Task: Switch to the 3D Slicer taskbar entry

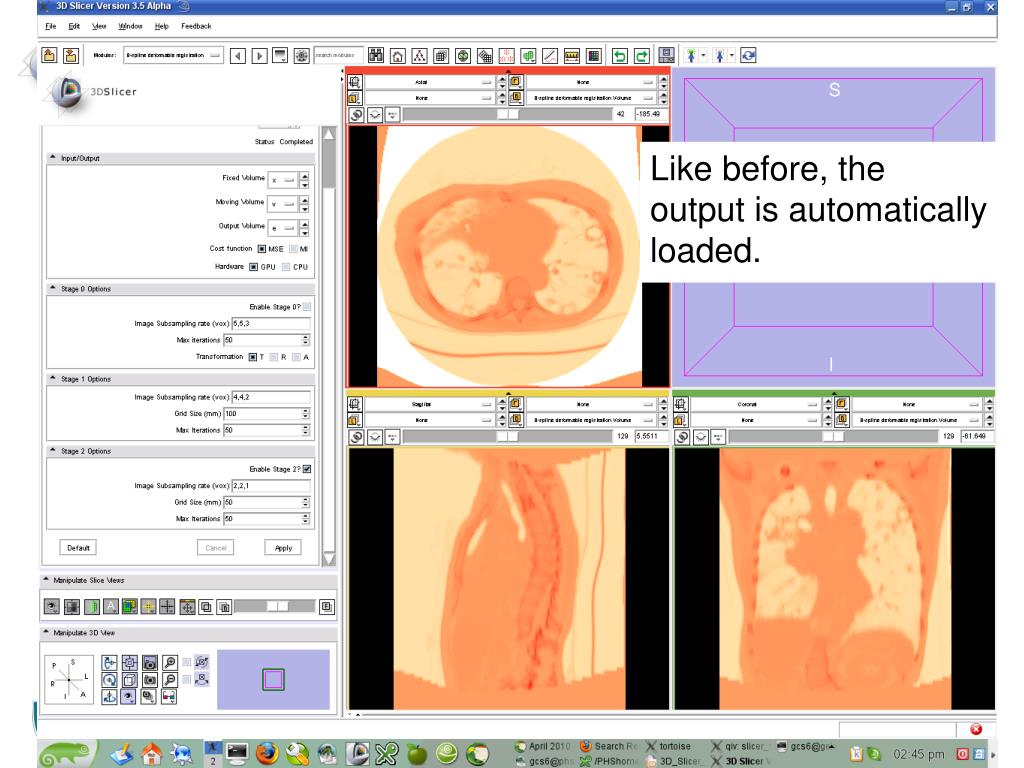Action: 742,761
